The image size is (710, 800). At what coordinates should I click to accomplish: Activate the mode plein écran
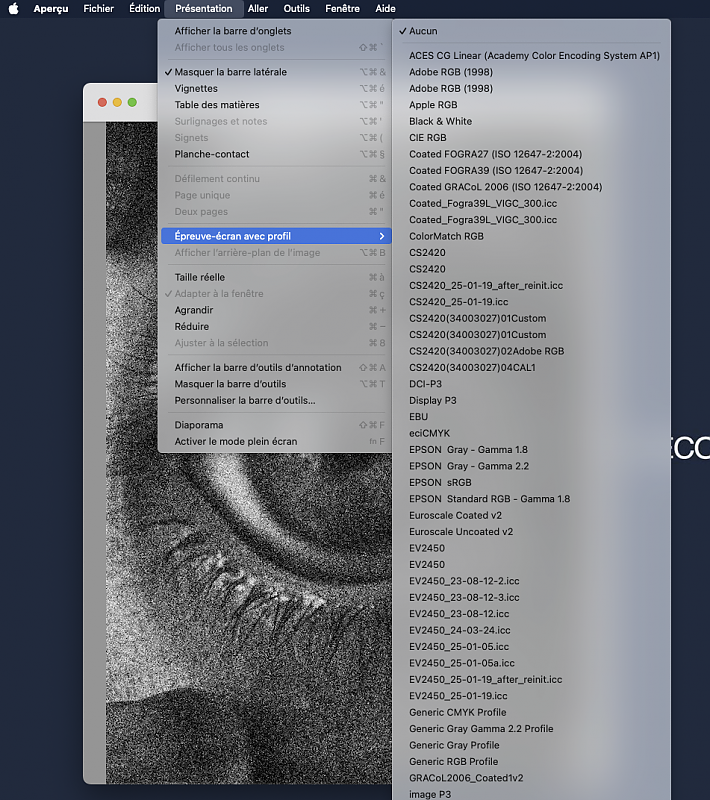click(236, 441)
